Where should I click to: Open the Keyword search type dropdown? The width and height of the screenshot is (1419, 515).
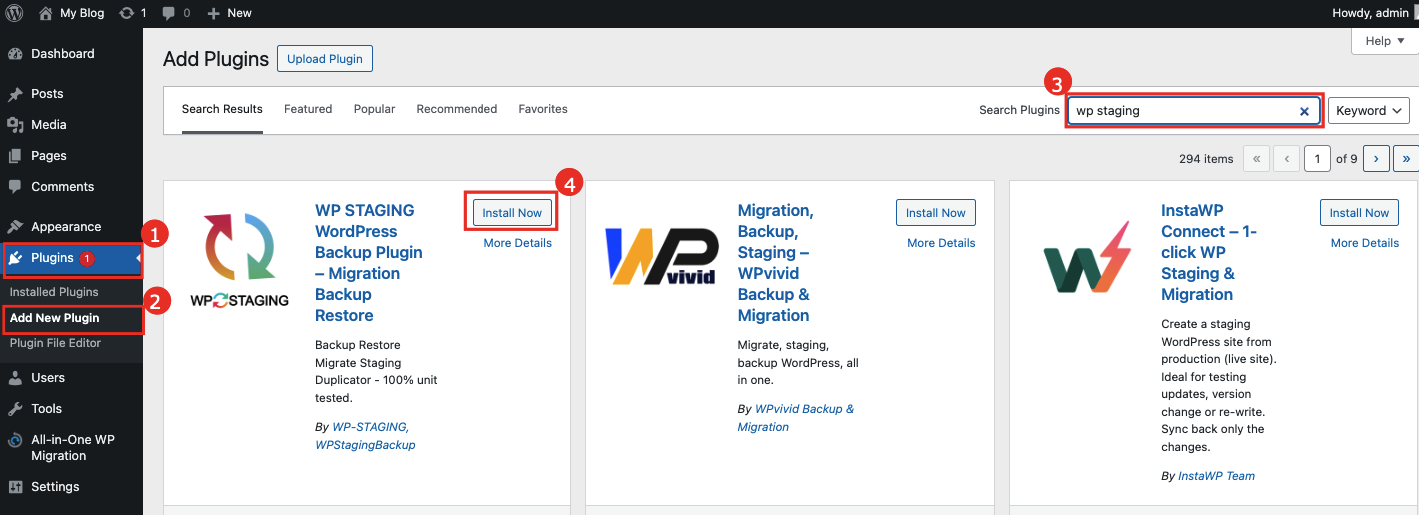click(x=1369, y=111)
